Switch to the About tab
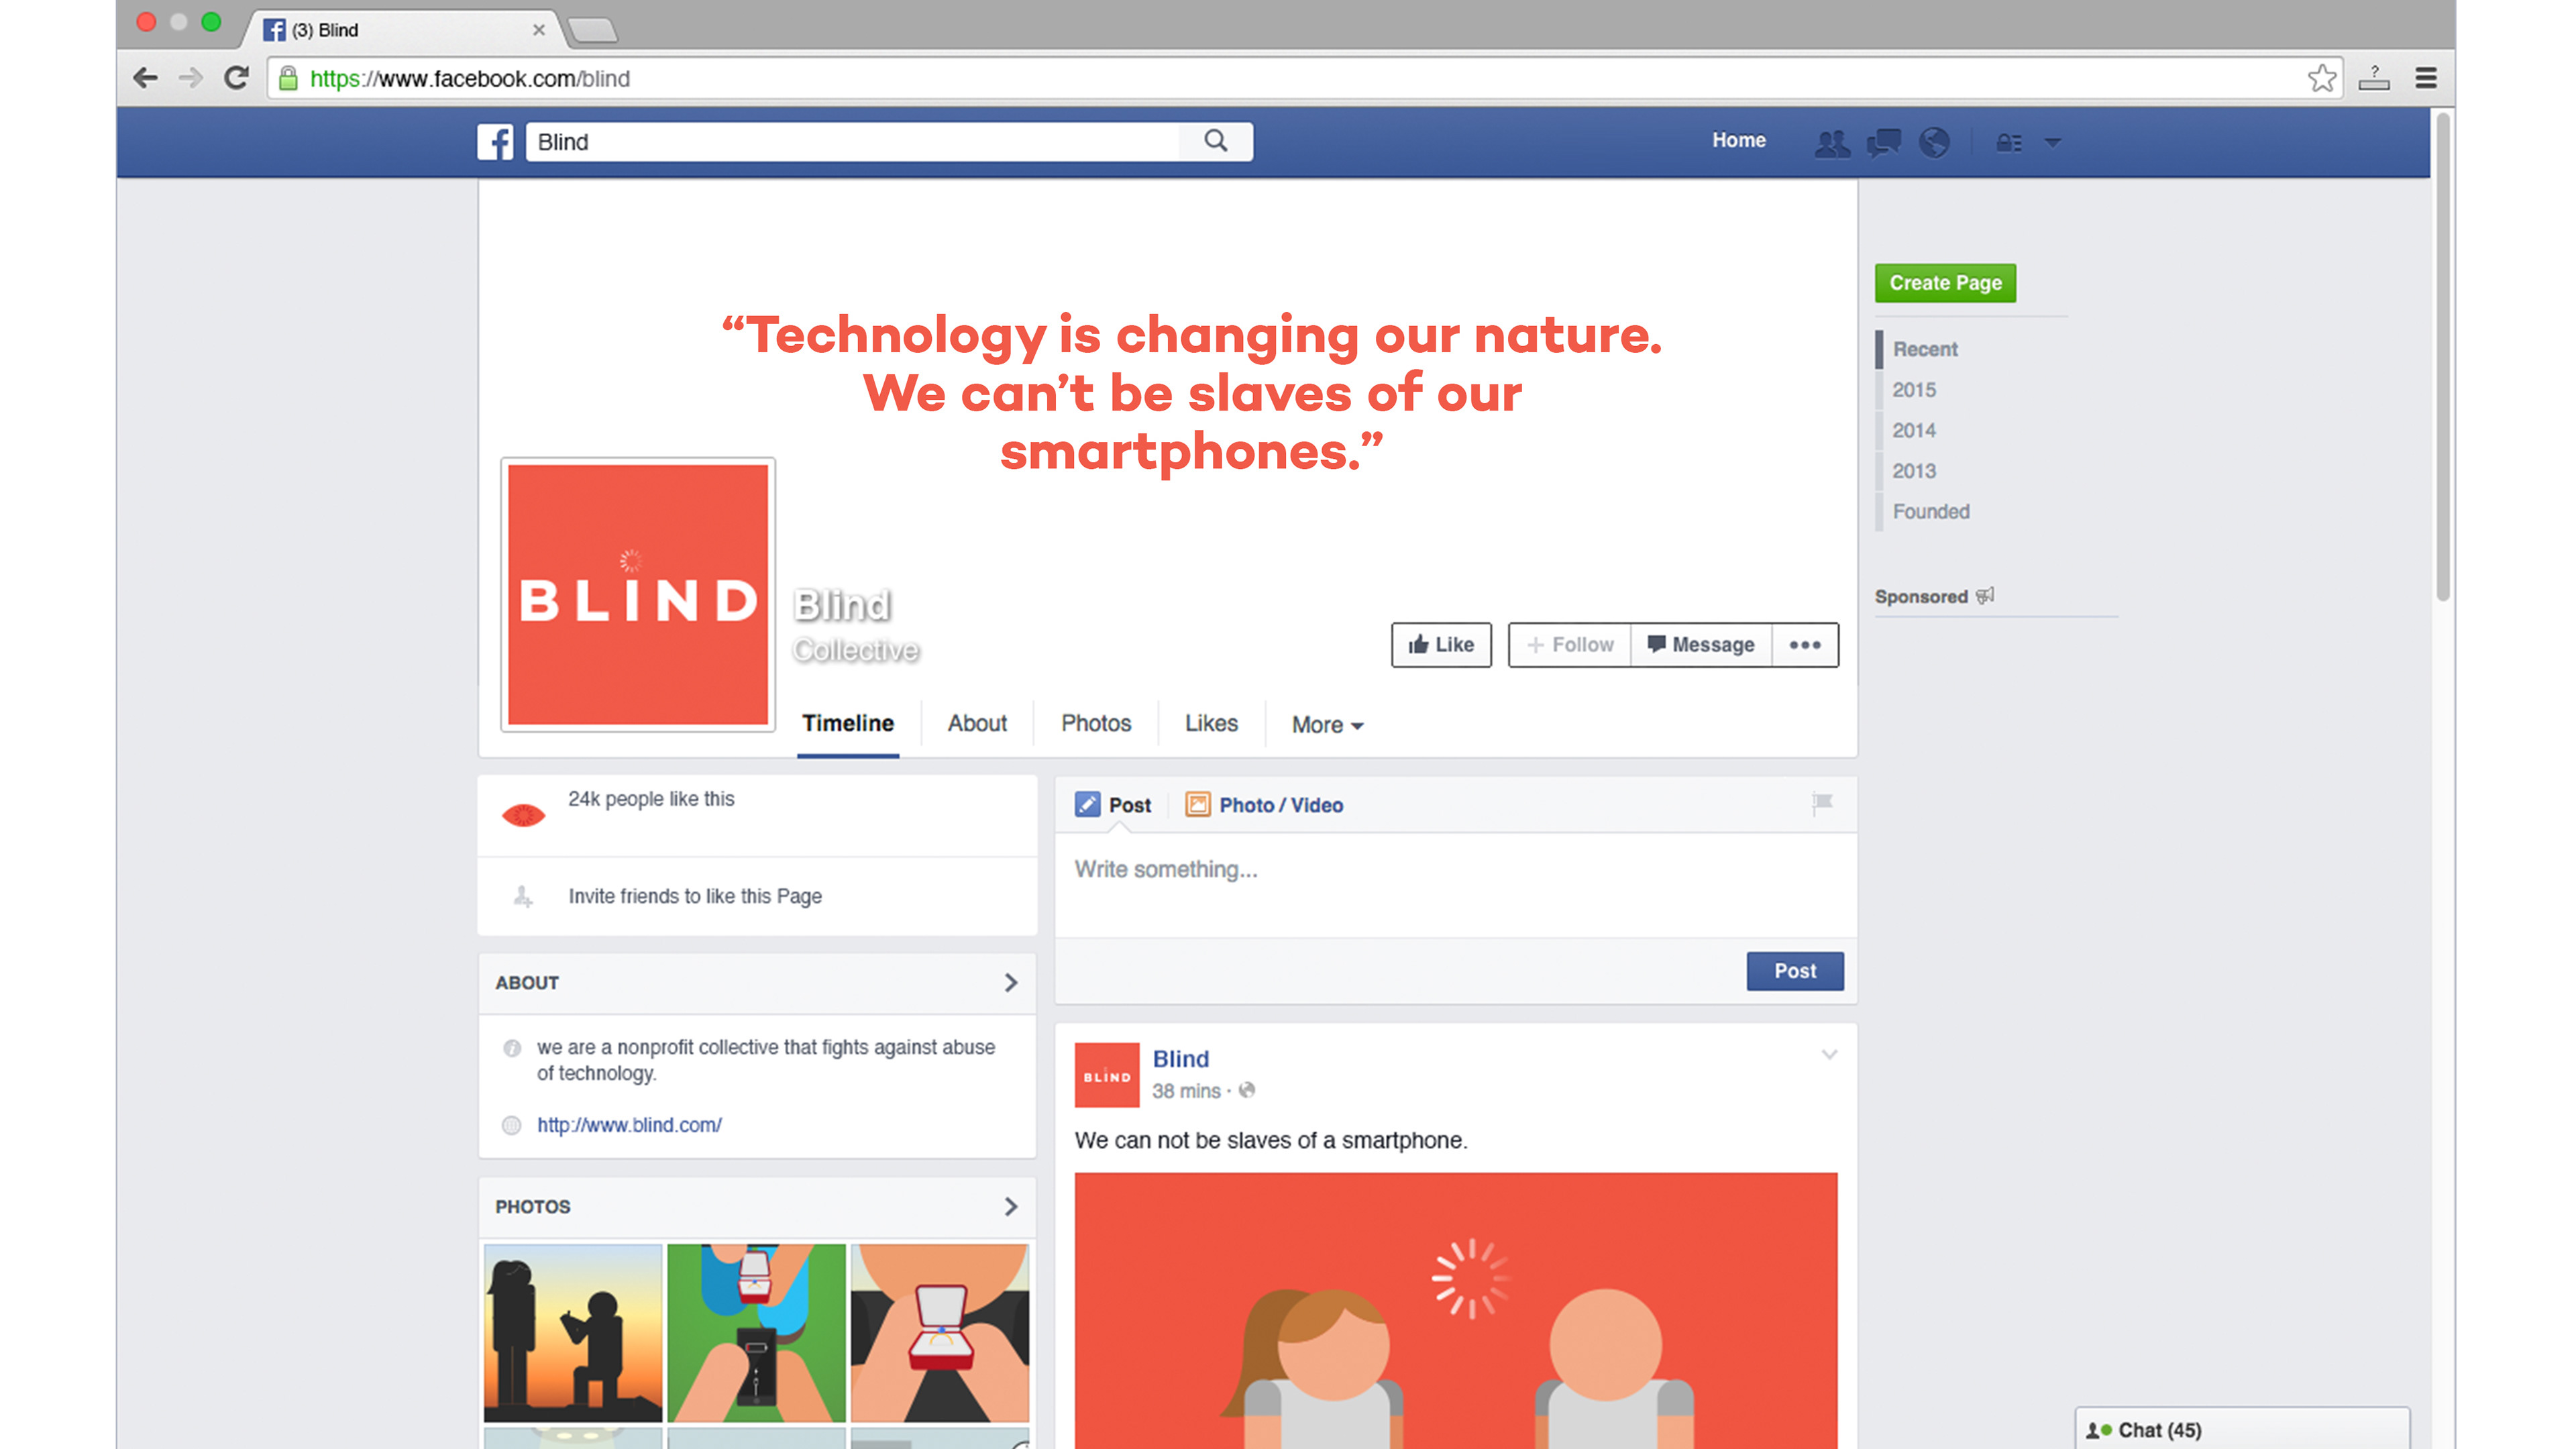Screen dimensions: 2576x1449 977,723
